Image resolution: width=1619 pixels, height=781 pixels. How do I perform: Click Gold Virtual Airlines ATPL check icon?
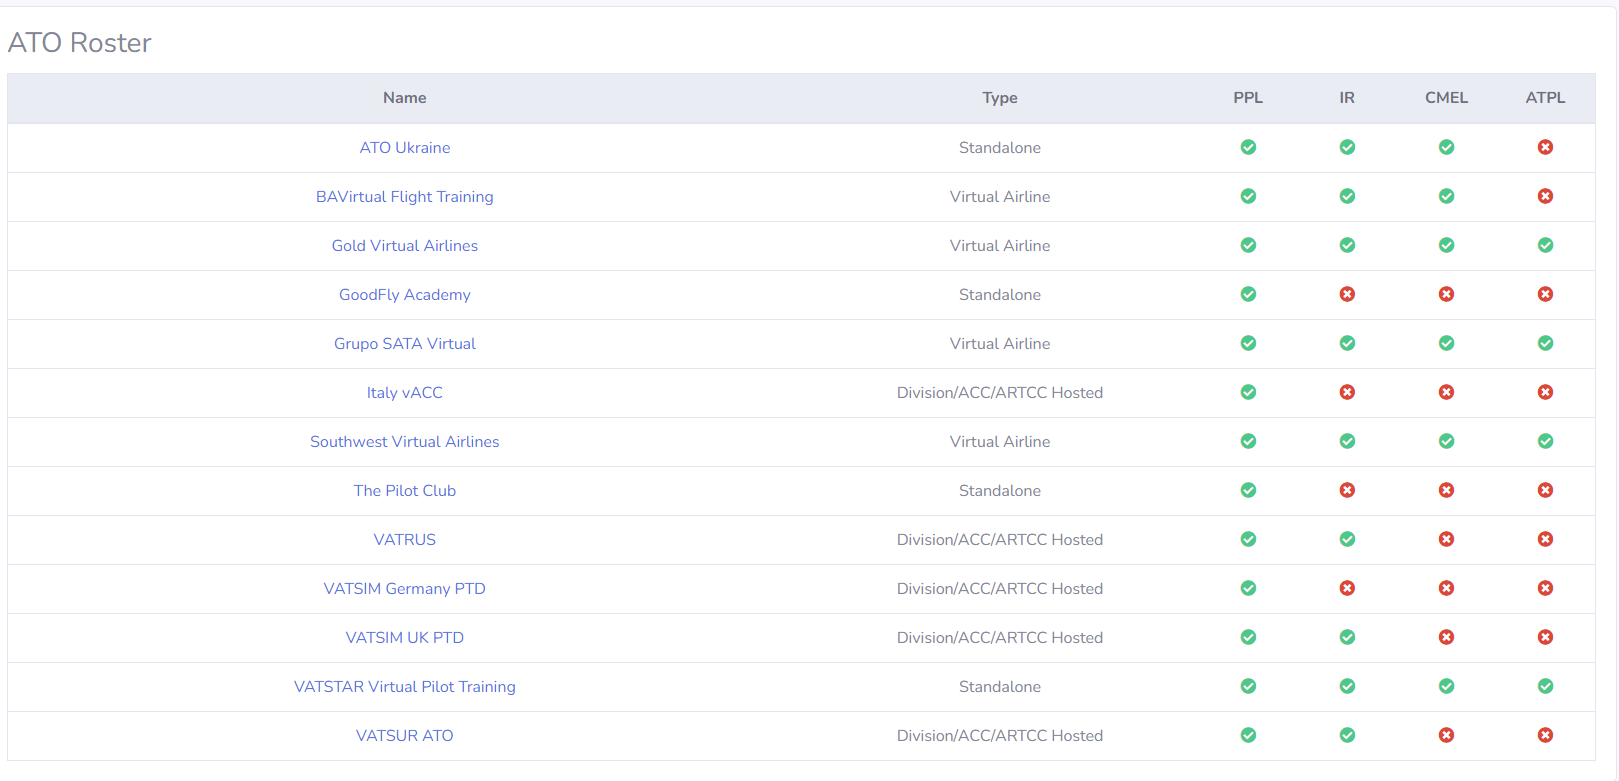point(1546,245)
